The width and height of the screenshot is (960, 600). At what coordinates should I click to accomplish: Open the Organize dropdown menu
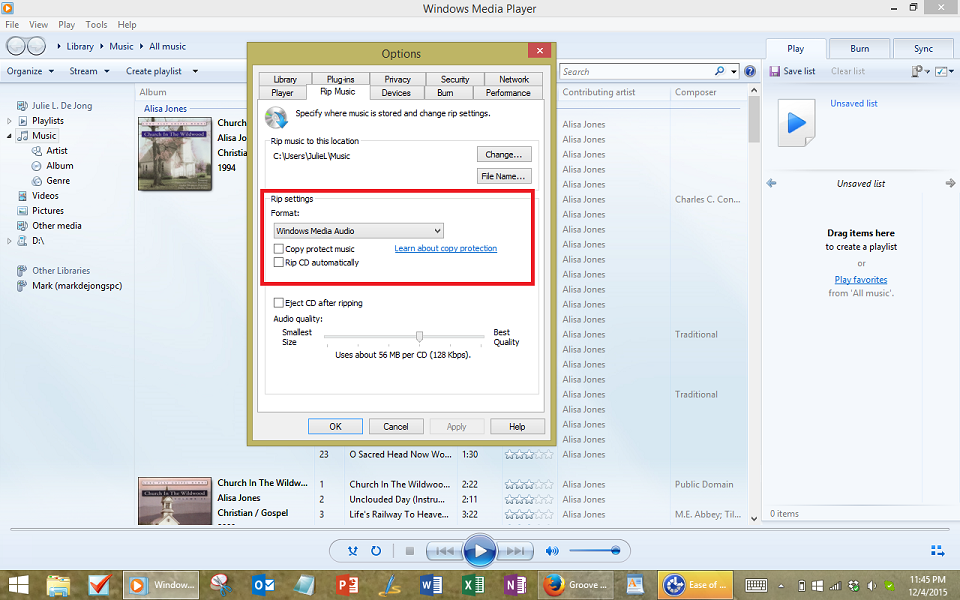[30, 71]
